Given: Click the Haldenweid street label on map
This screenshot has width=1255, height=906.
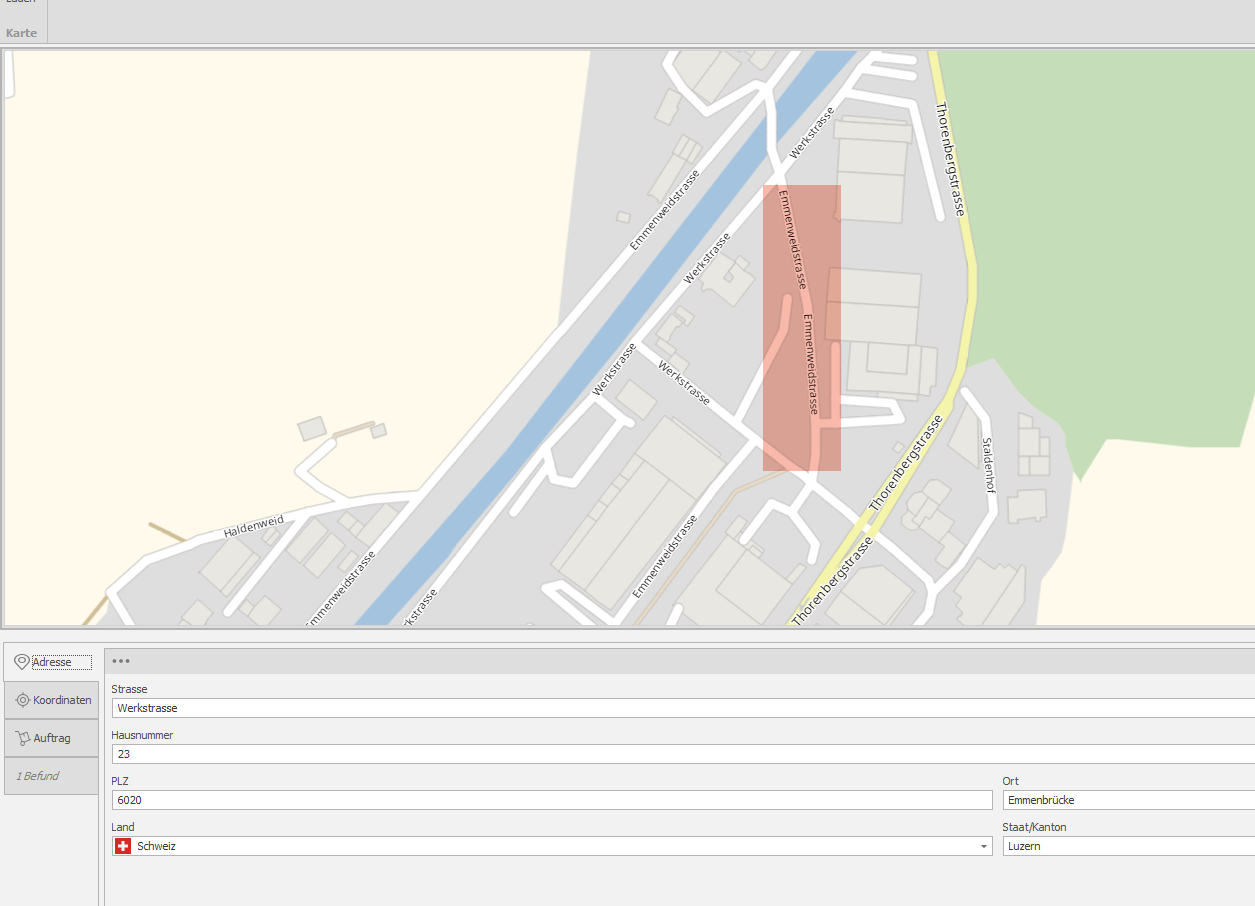Looking at the screenshot, I should pos(254,526).
